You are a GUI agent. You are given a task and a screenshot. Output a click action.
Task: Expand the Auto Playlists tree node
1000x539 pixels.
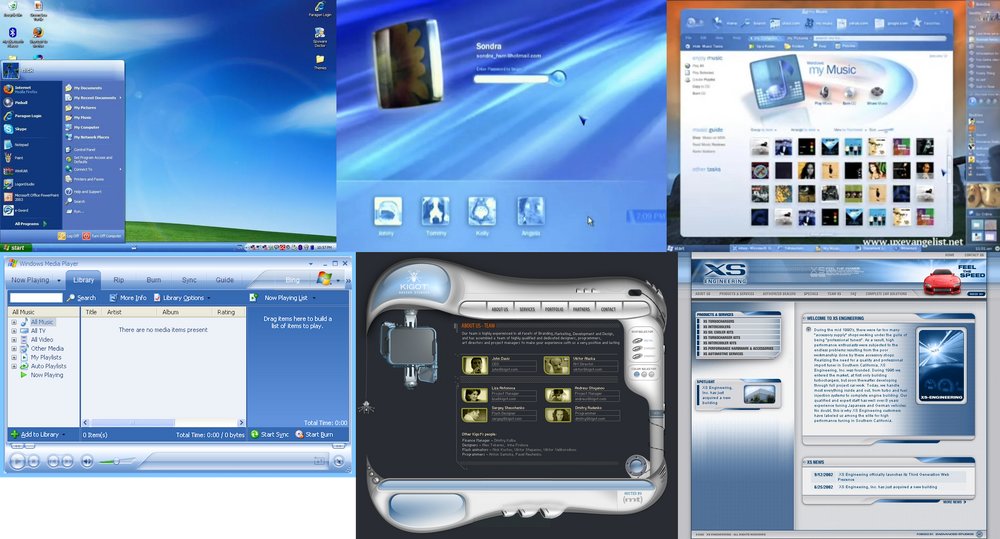coord(14,367)
